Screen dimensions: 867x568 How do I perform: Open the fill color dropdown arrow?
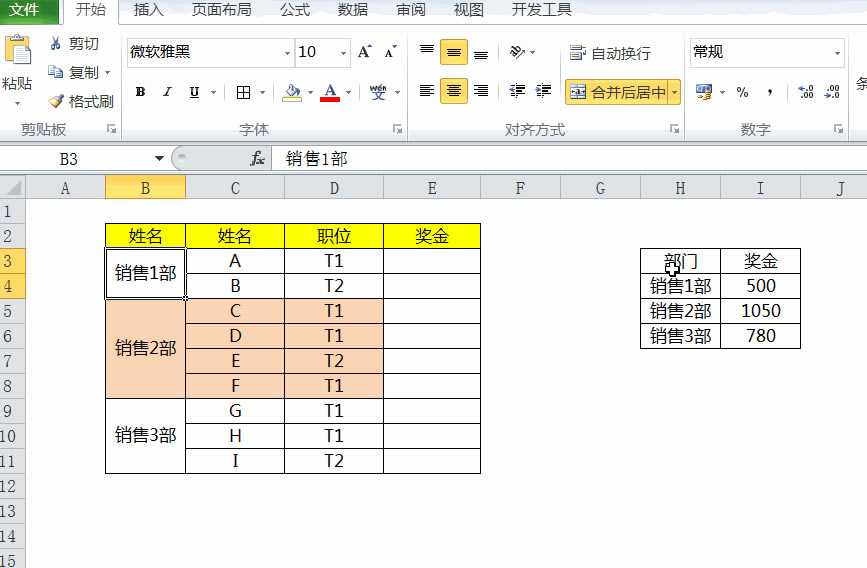[x=310, y=92]
